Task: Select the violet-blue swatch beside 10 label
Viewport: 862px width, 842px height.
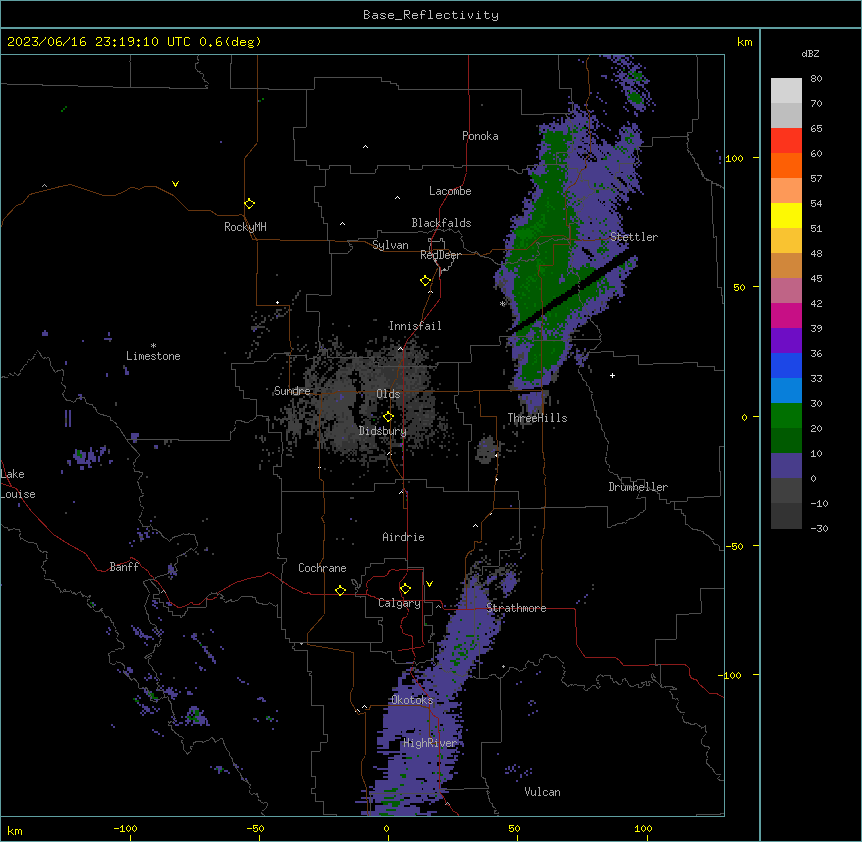Action: click(x=786, y=466)
